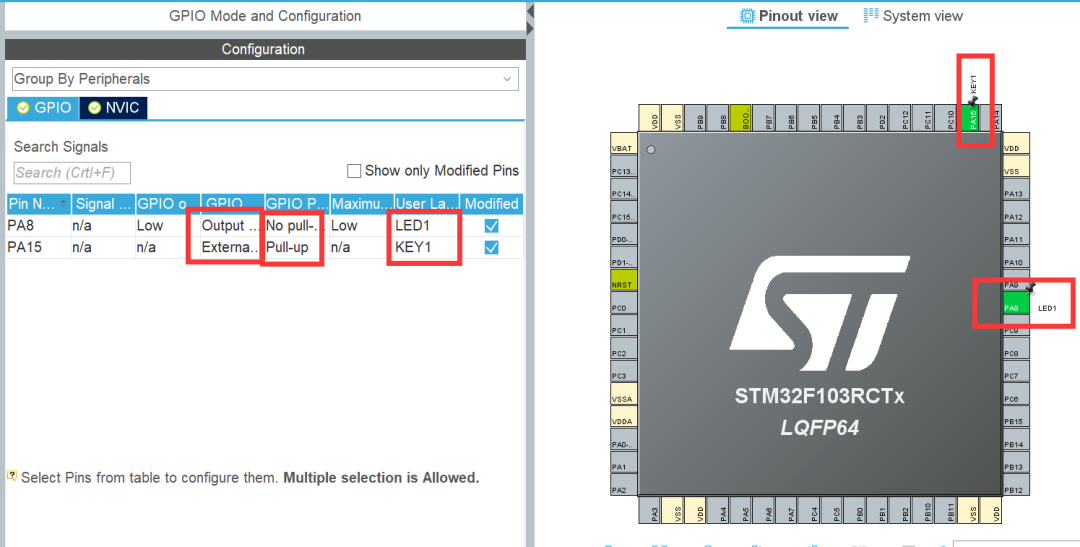
Task: Toggle the Modified checkbox in the PA15 row
Action: (491, 247)
